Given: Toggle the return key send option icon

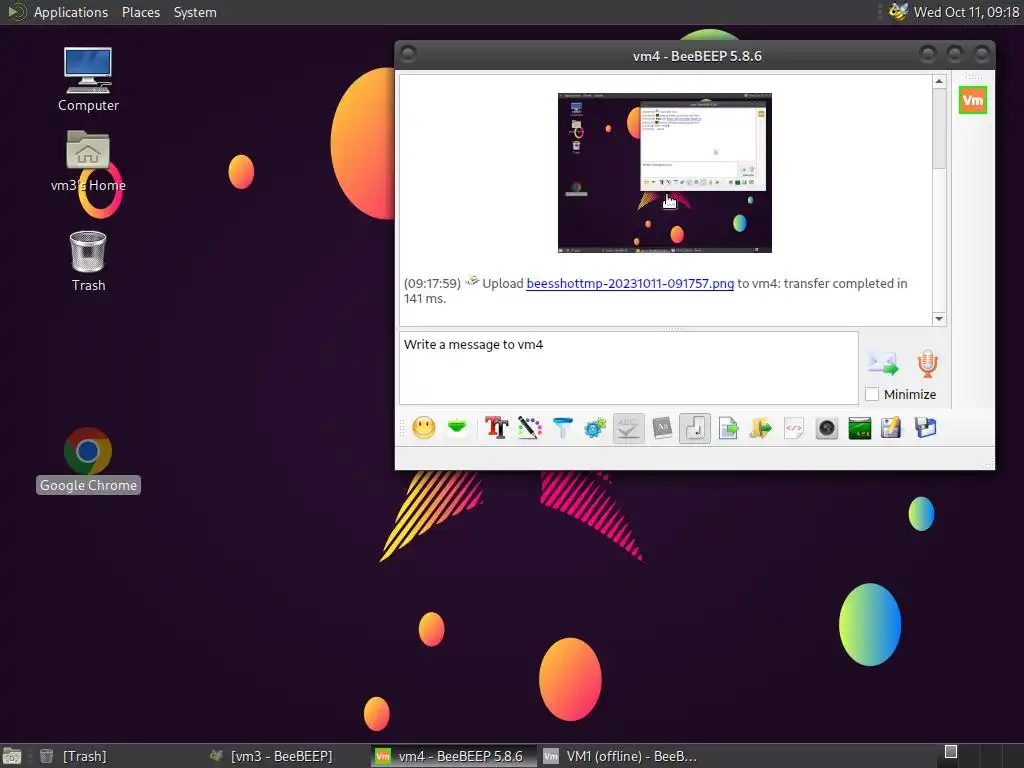Looking at the screenshot, I should click(695, 428).
